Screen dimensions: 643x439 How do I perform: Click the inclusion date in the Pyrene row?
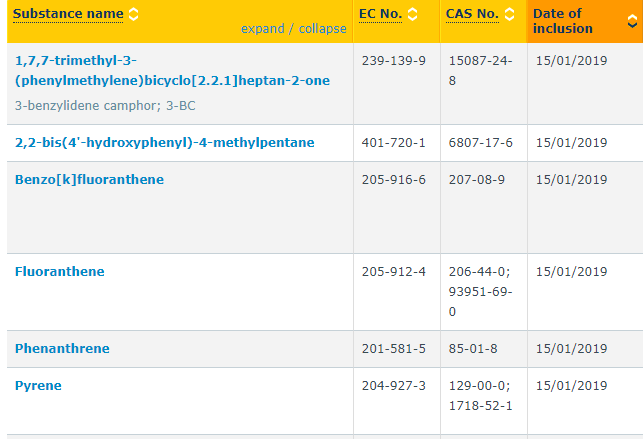pyautogui.click(x=571, y=385)
